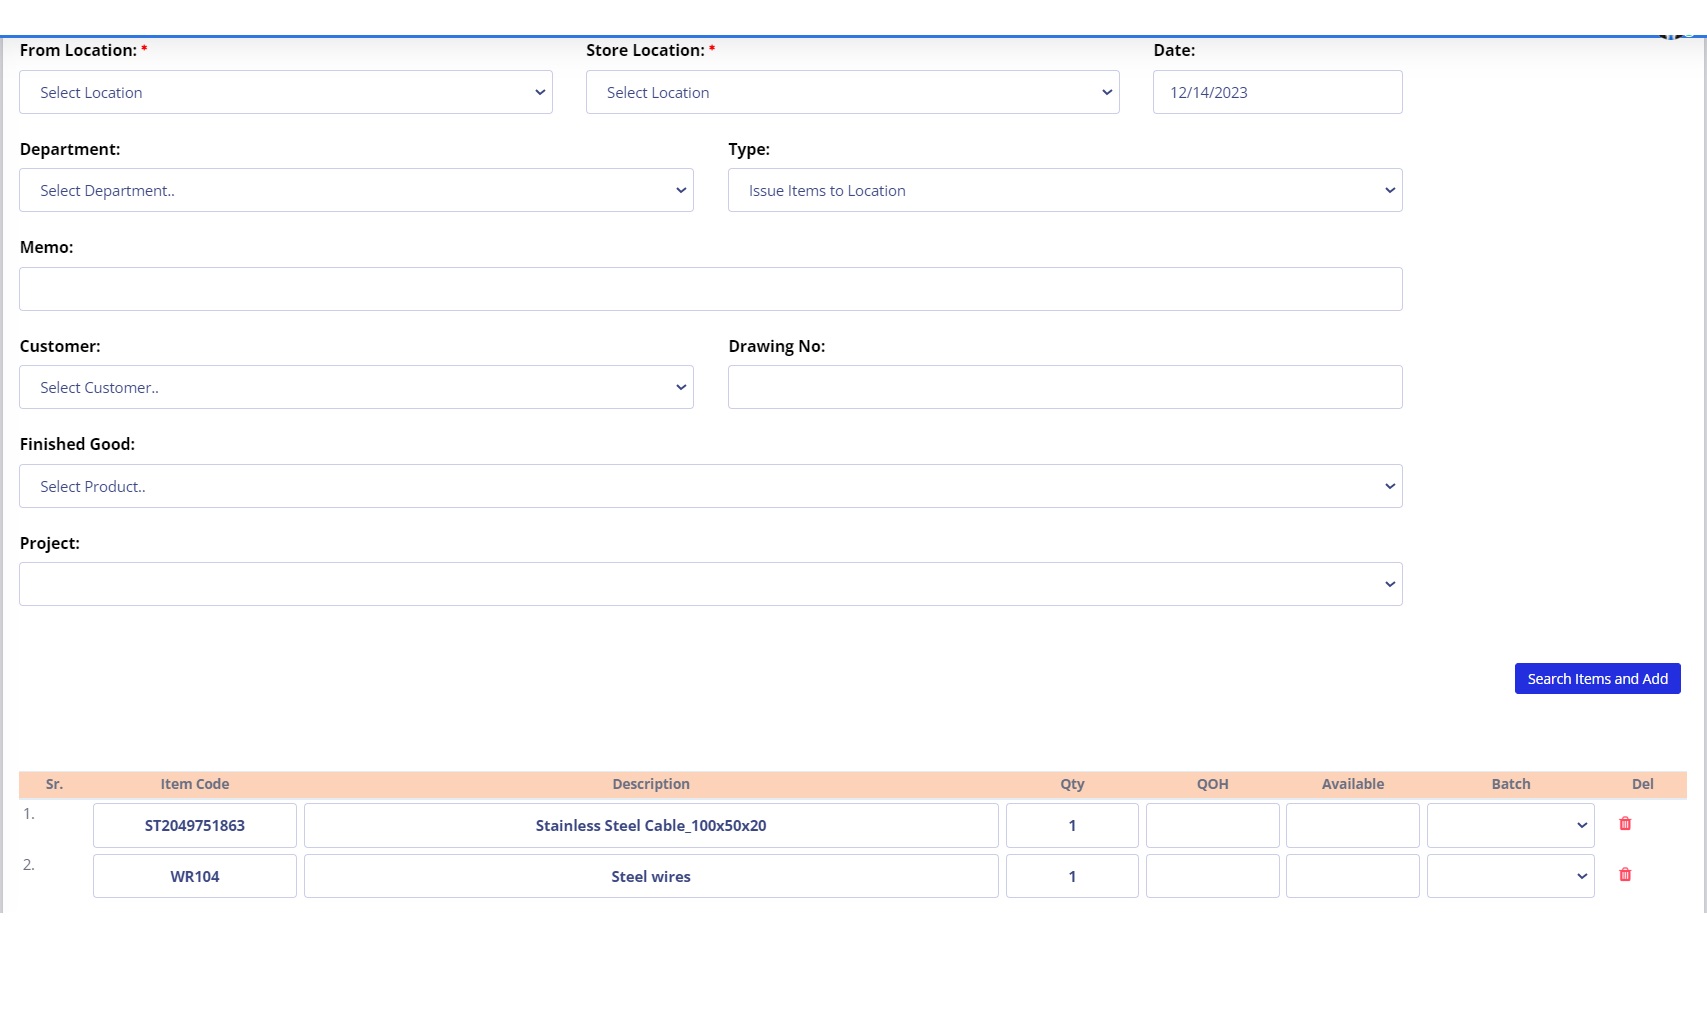Delete the Stainless Steel Cable row

1625,824
